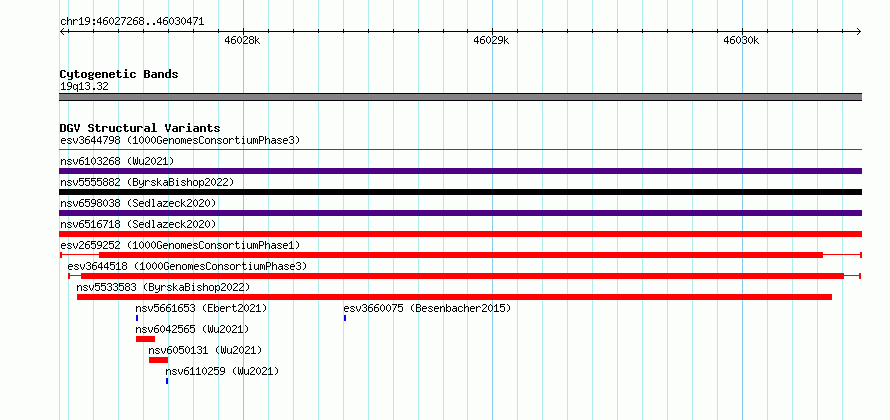
Task: Select the small blue esv3660075 marker
Action: click(345, 318)
